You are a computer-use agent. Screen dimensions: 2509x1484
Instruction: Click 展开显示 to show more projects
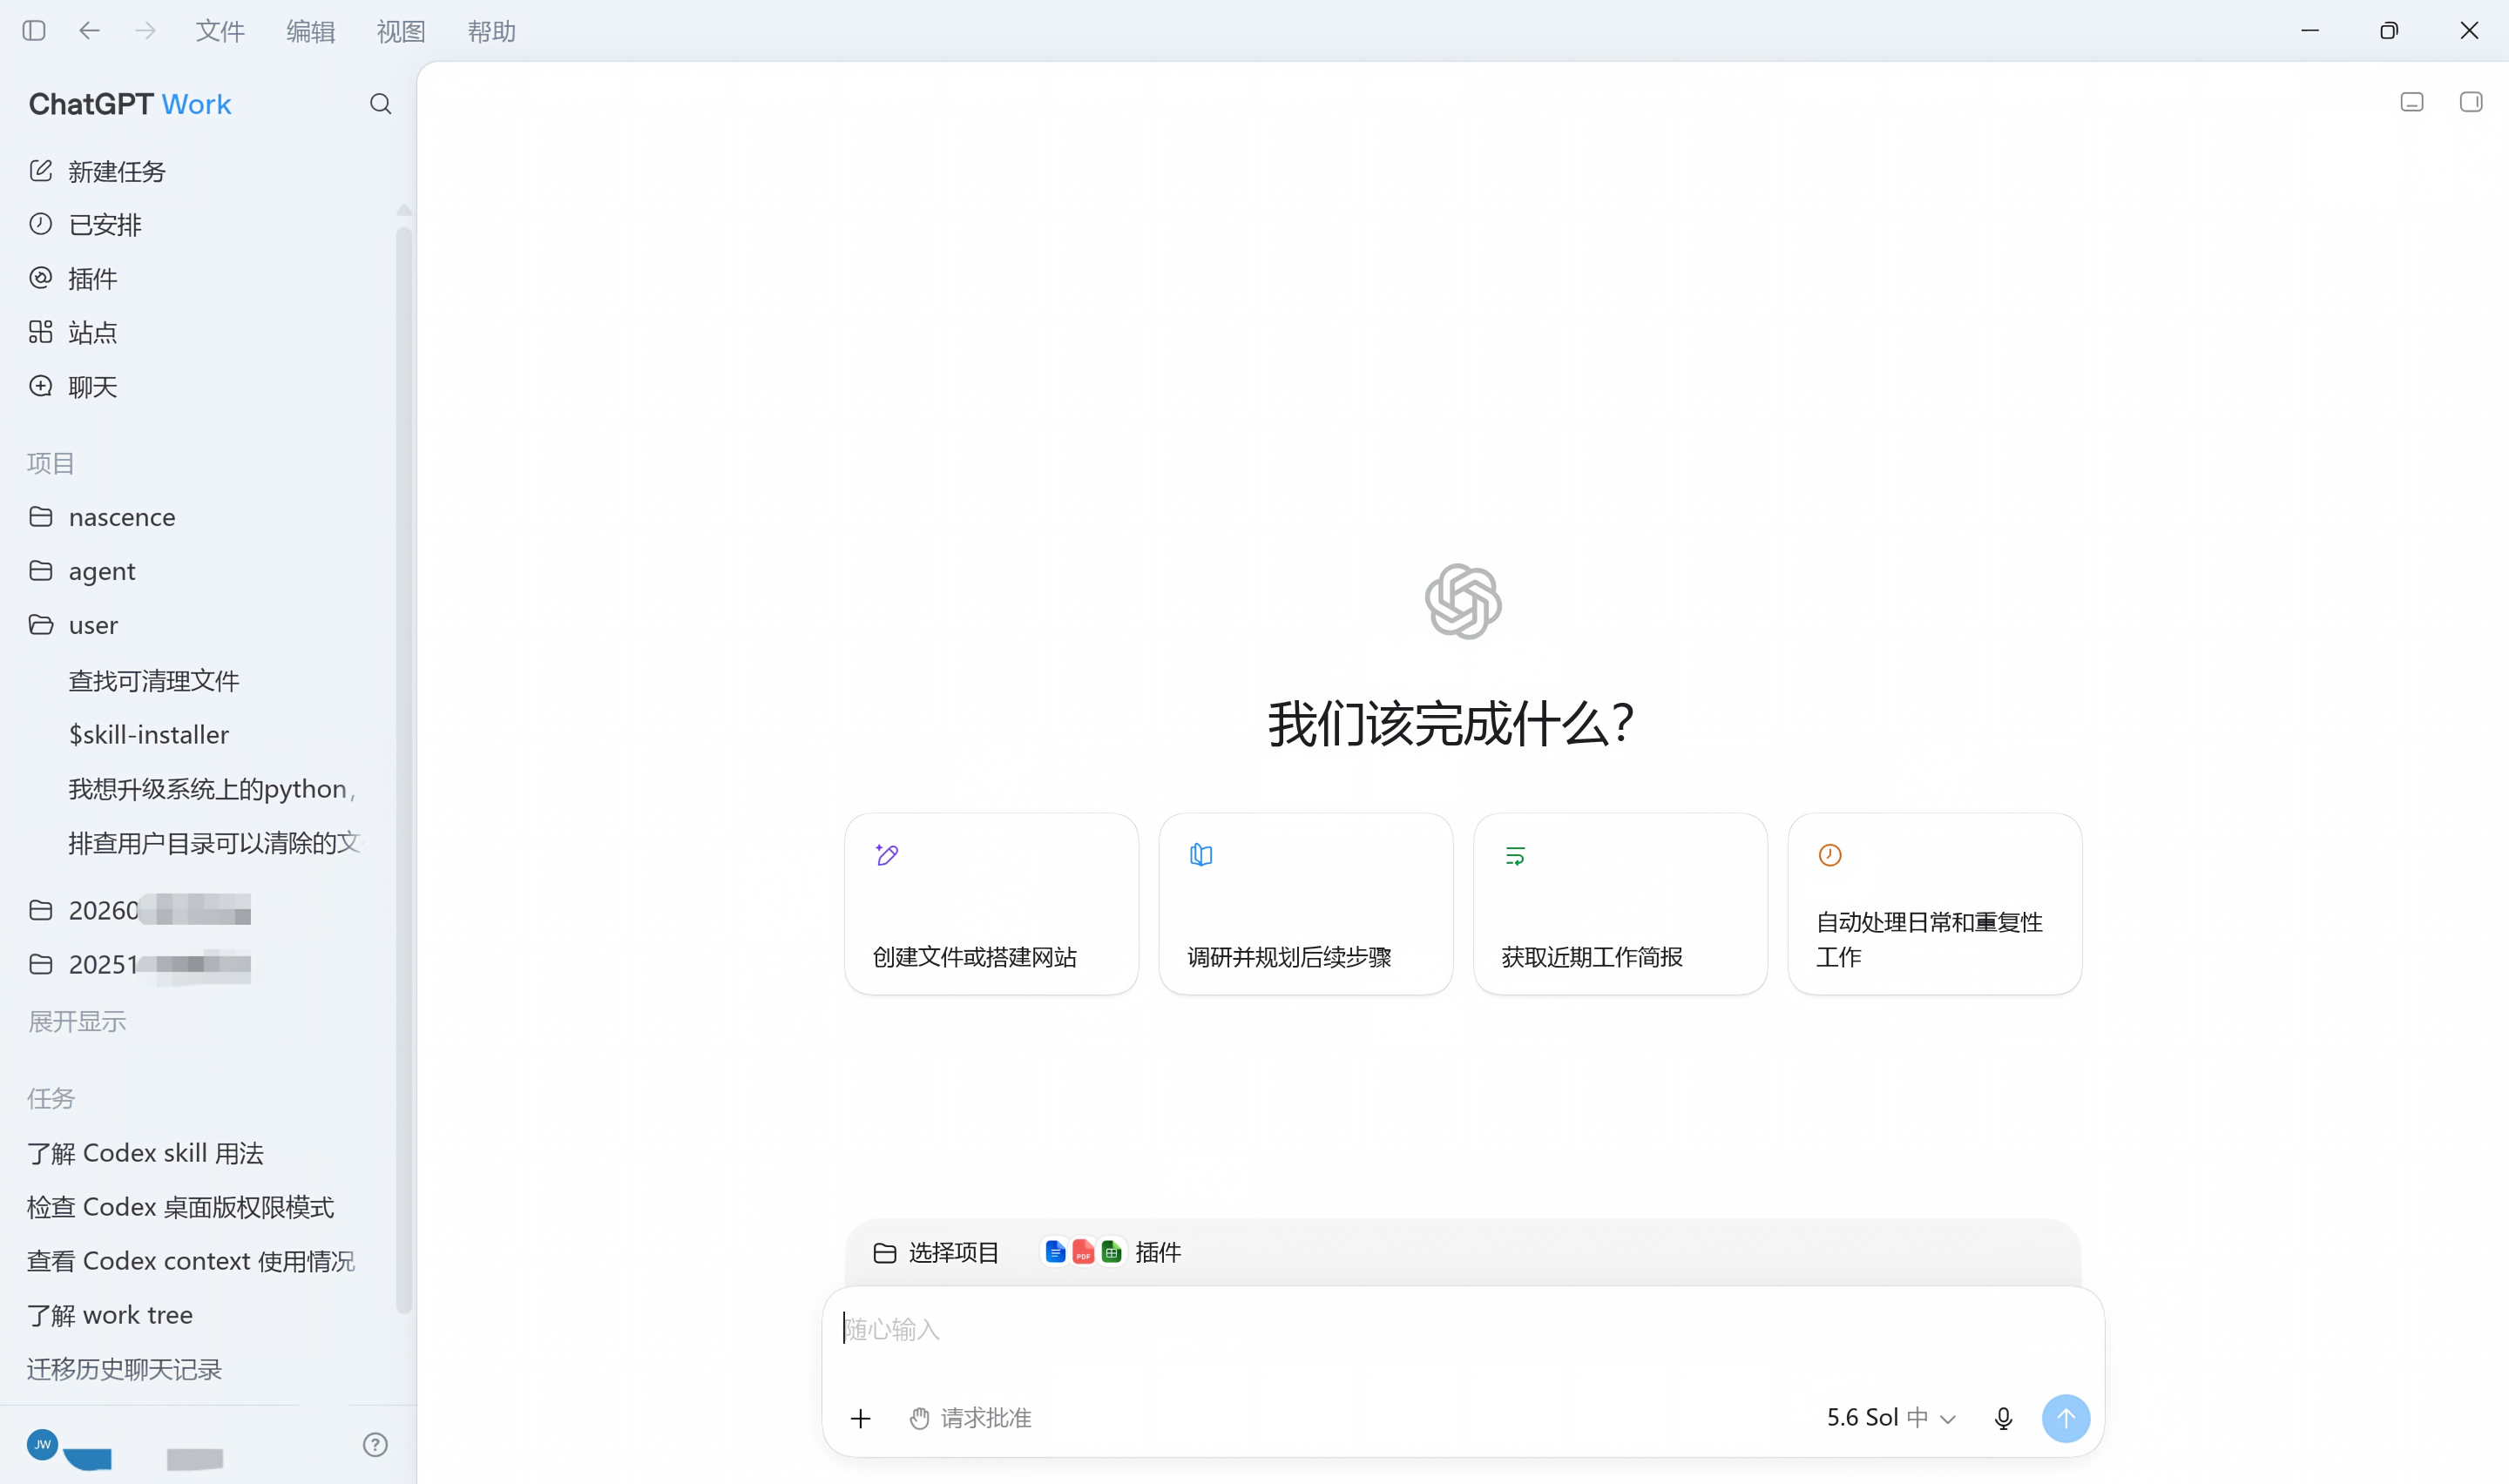(77, 1021)
